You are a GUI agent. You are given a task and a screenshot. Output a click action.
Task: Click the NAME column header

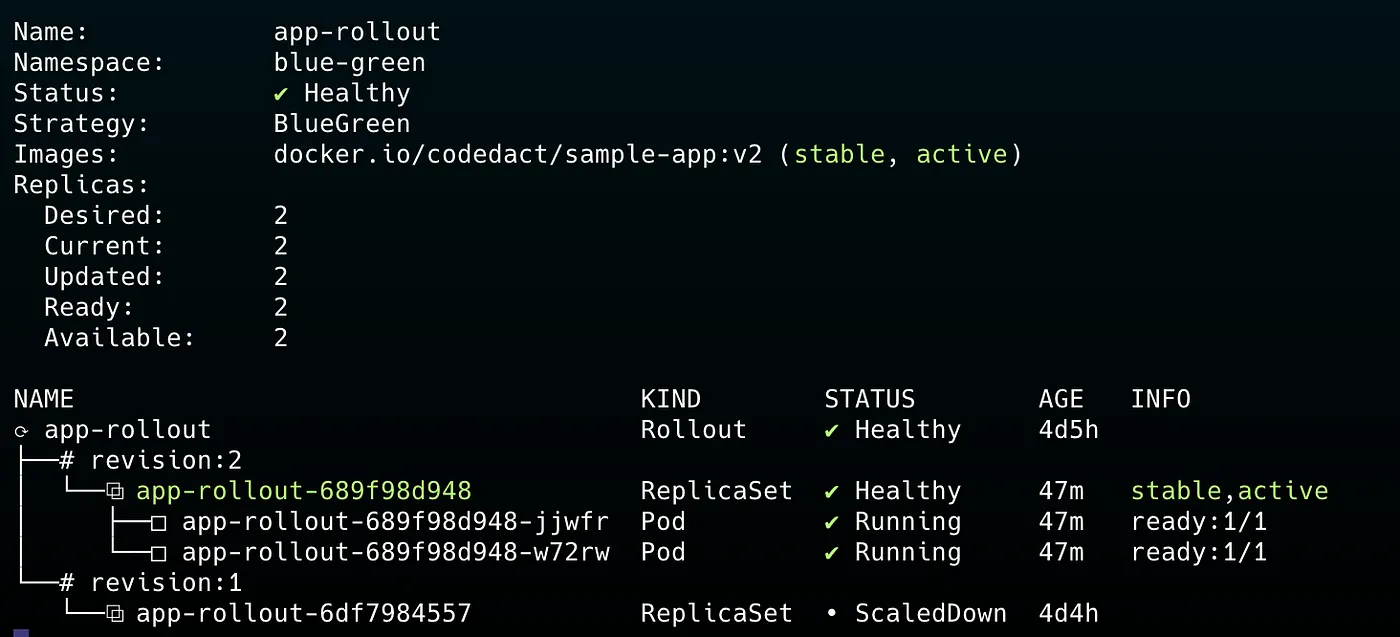coord(44,400)
